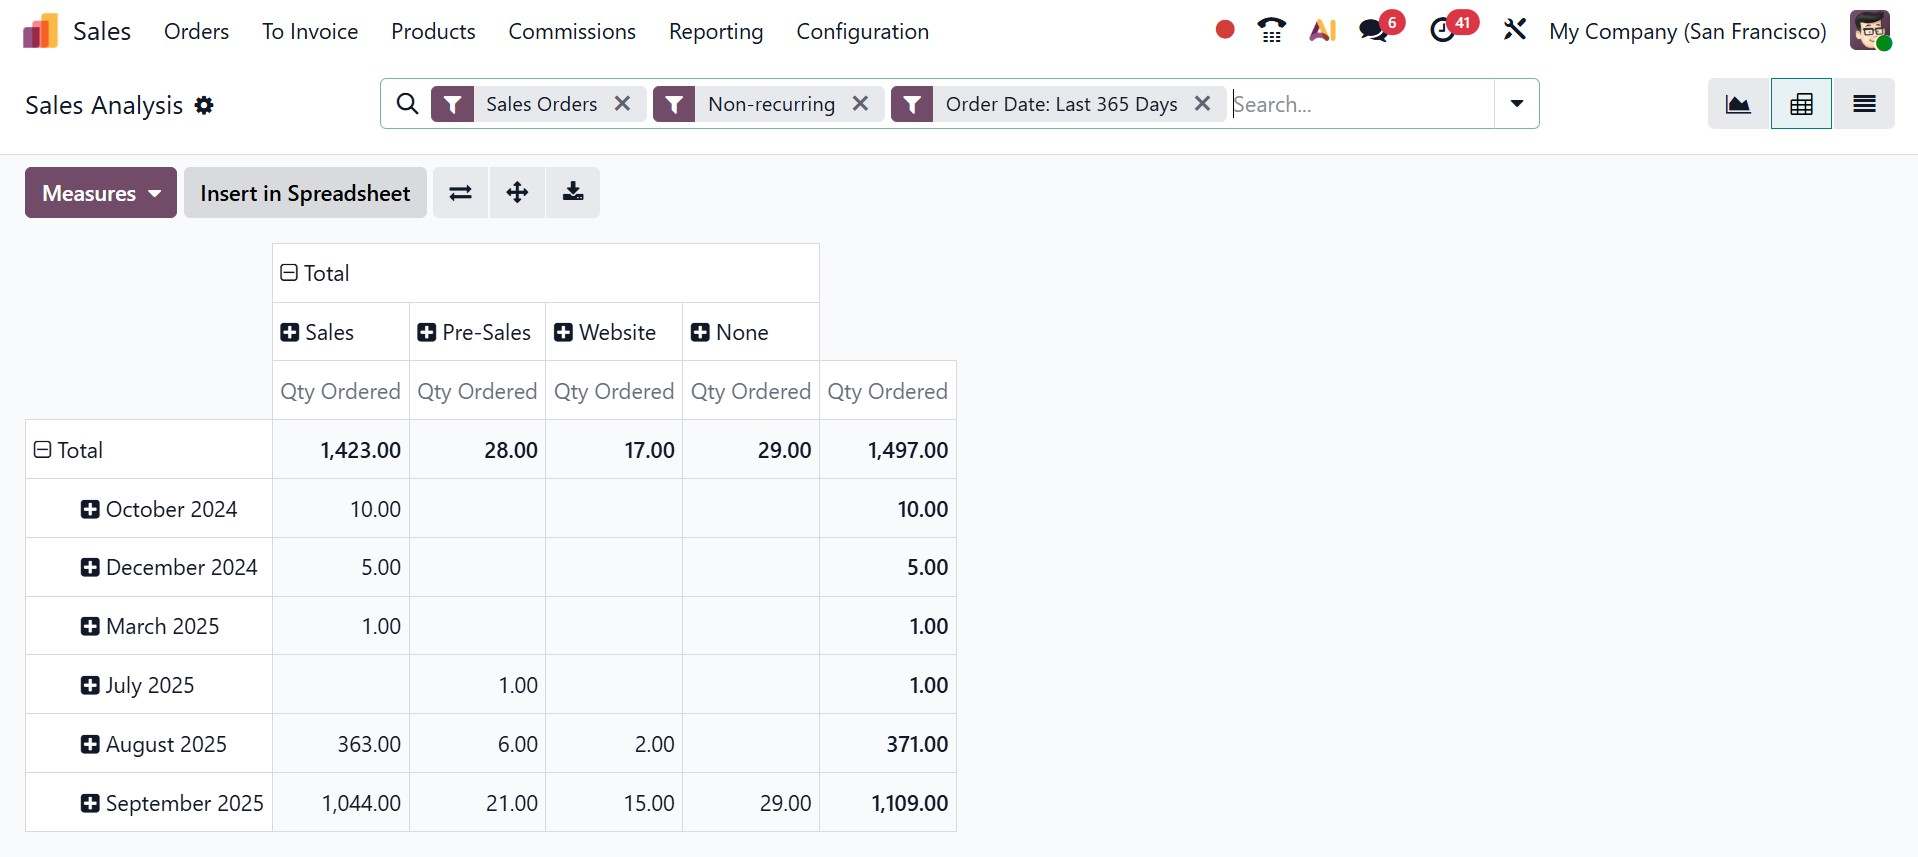Click the flip axis icon
The width and height of the screenshot is (1918, 857).
[460, 193]
